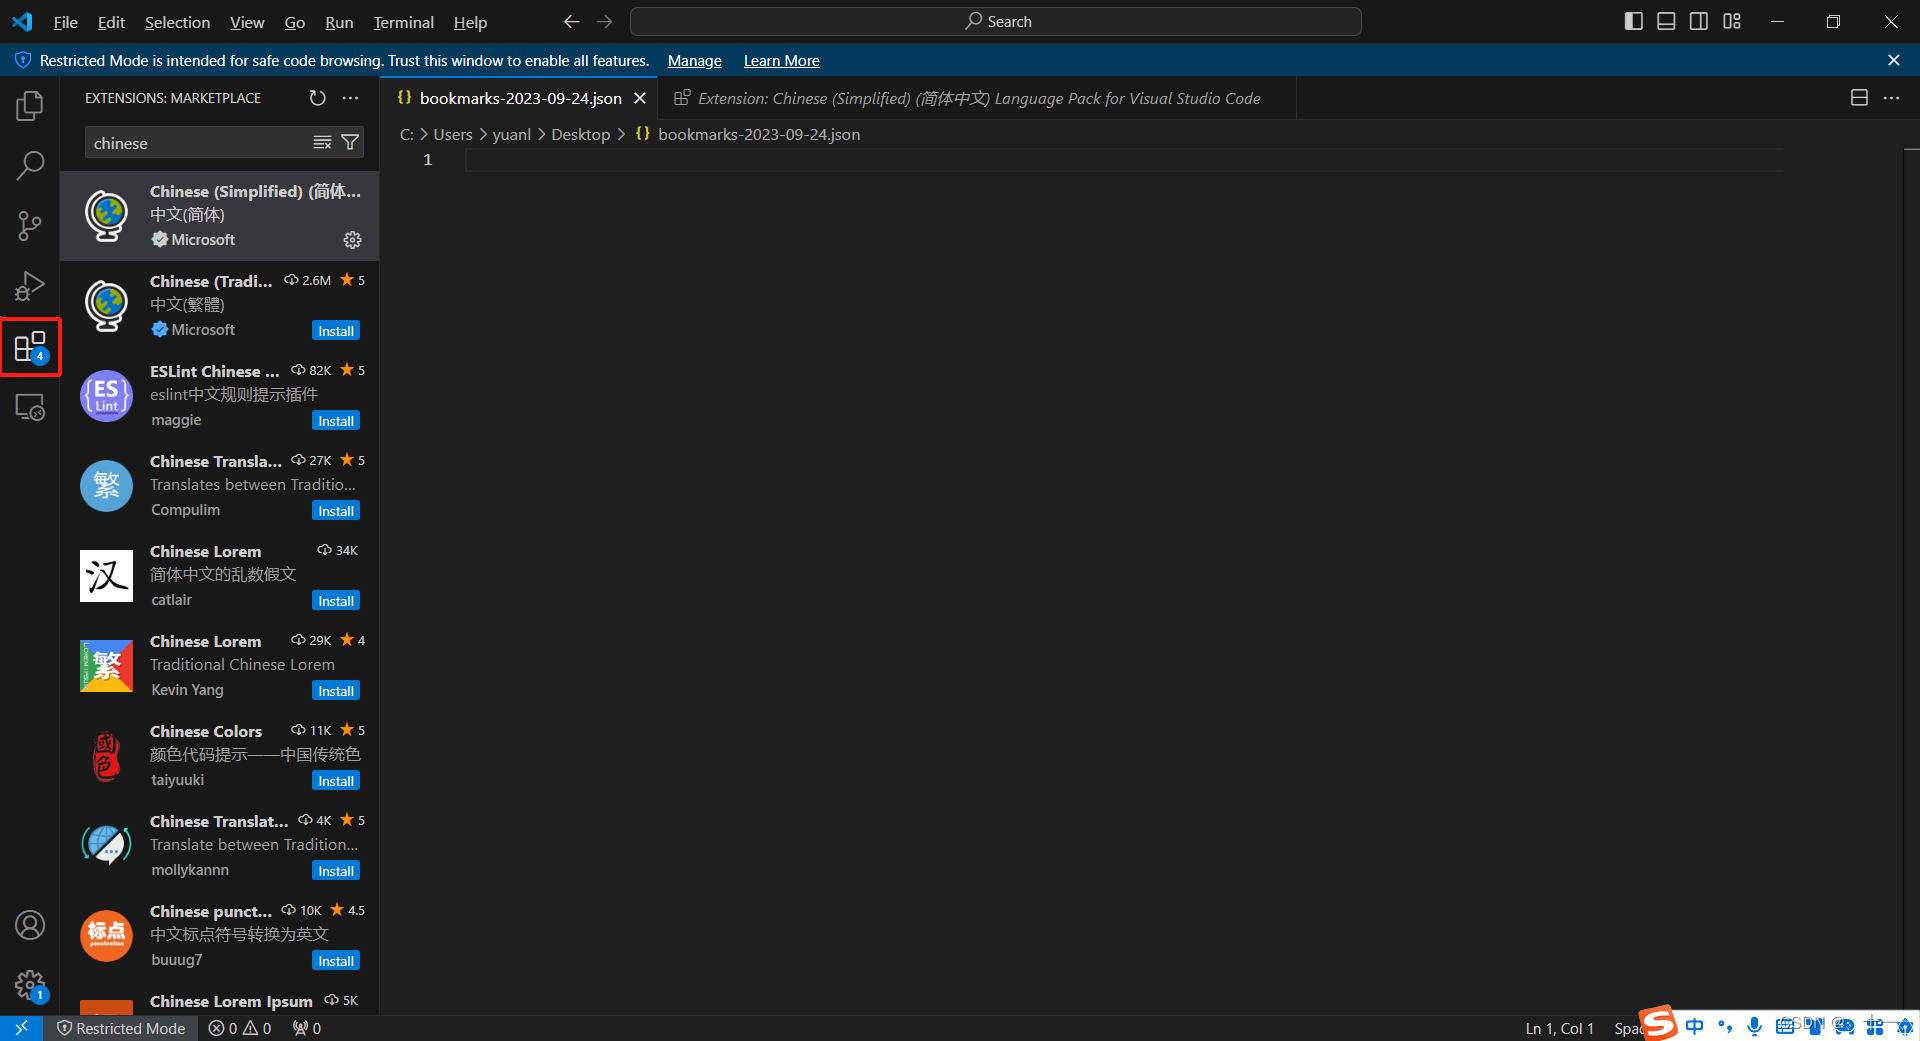The height and width of the screenshot is (1041, 1920).
Task: Click the Restricted Mode status item
Action: 121,1028
